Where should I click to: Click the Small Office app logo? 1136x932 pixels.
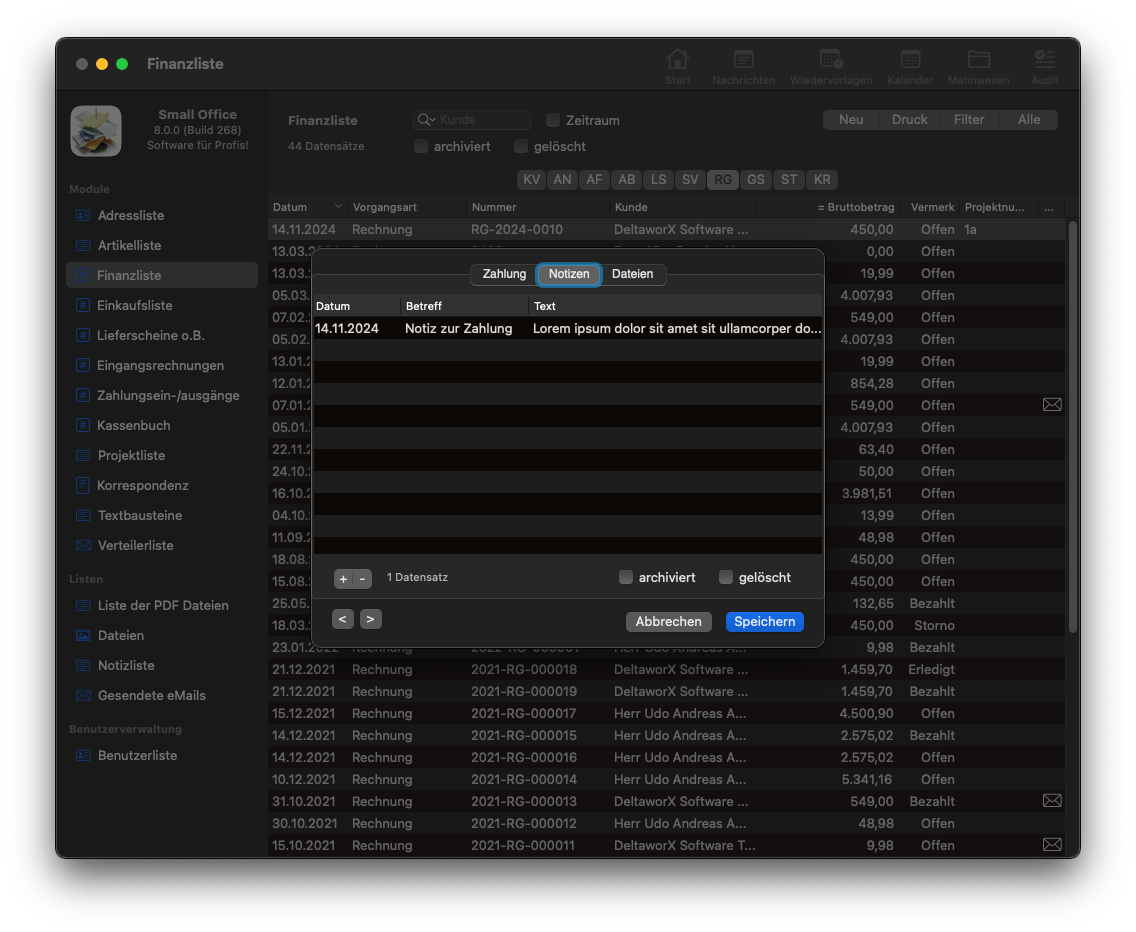[x=96, y=131]
